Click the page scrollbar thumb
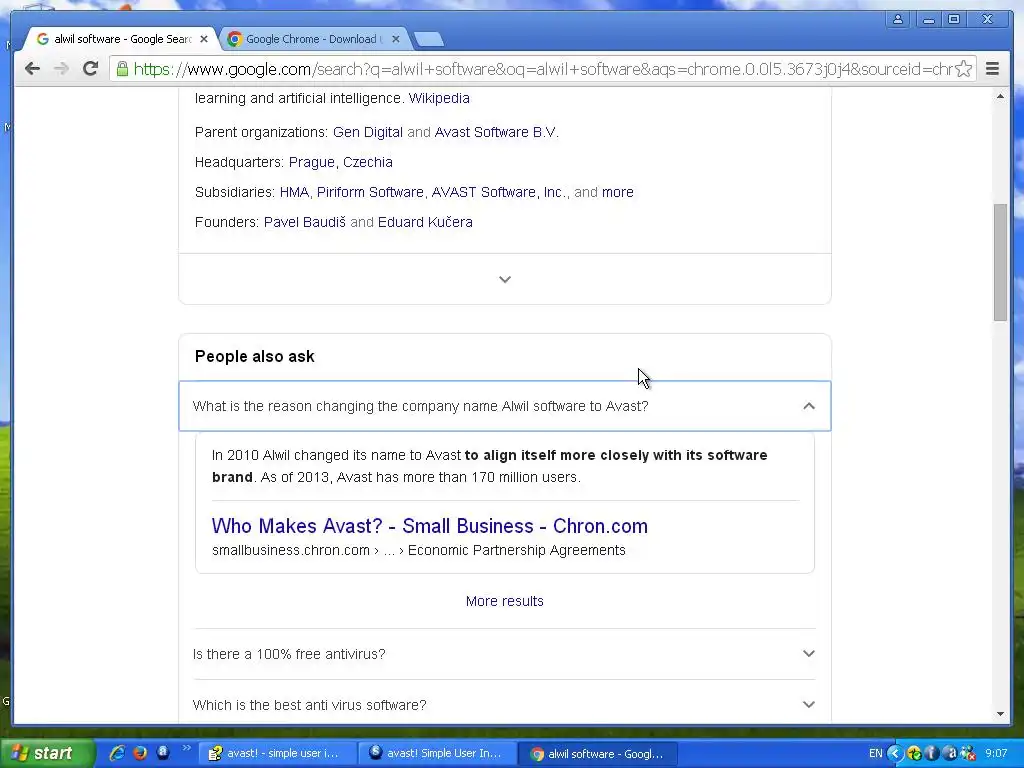The width and height of the screenshot is (1024, 768). [1000, 262]
